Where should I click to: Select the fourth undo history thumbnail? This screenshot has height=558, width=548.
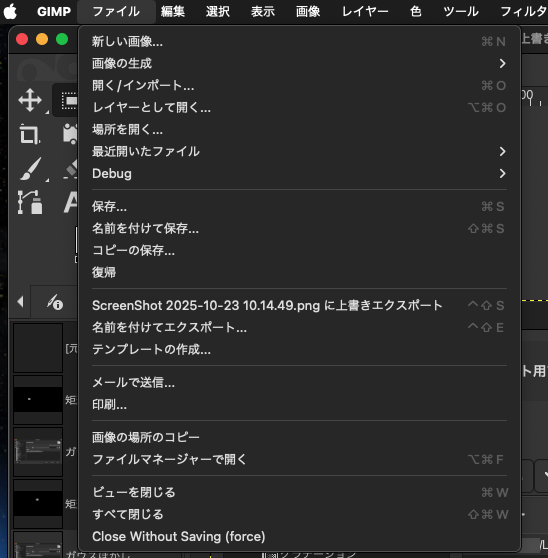pos(38,504)
